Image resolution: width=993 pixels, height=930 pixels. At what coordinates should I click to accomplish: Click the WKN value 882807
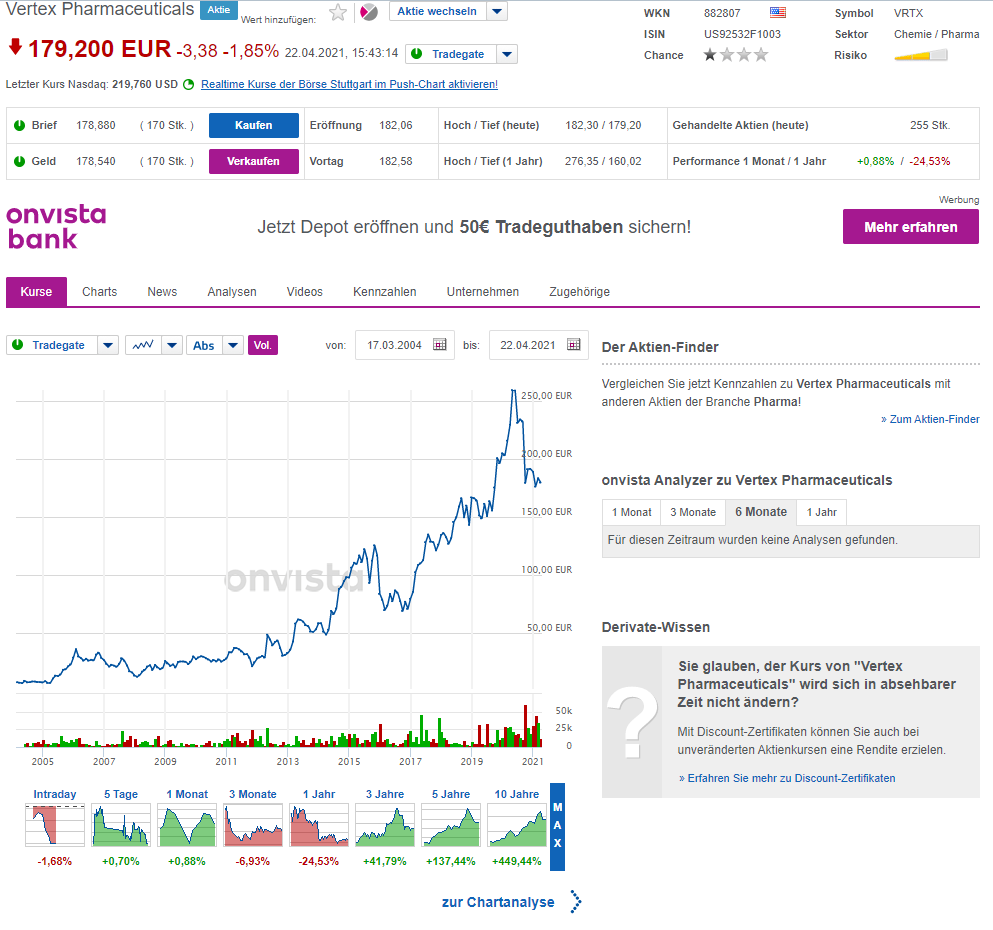(x=722, y=13)
